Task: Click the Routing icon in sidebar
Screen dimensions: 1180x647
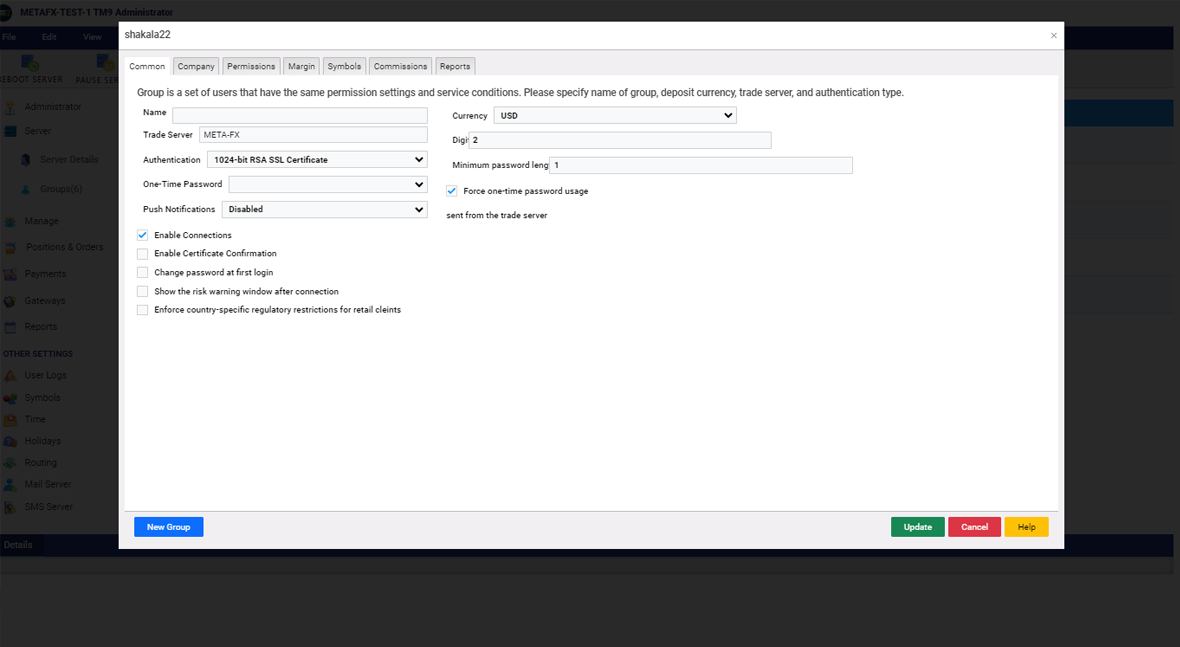Action: tap(11, 463)
